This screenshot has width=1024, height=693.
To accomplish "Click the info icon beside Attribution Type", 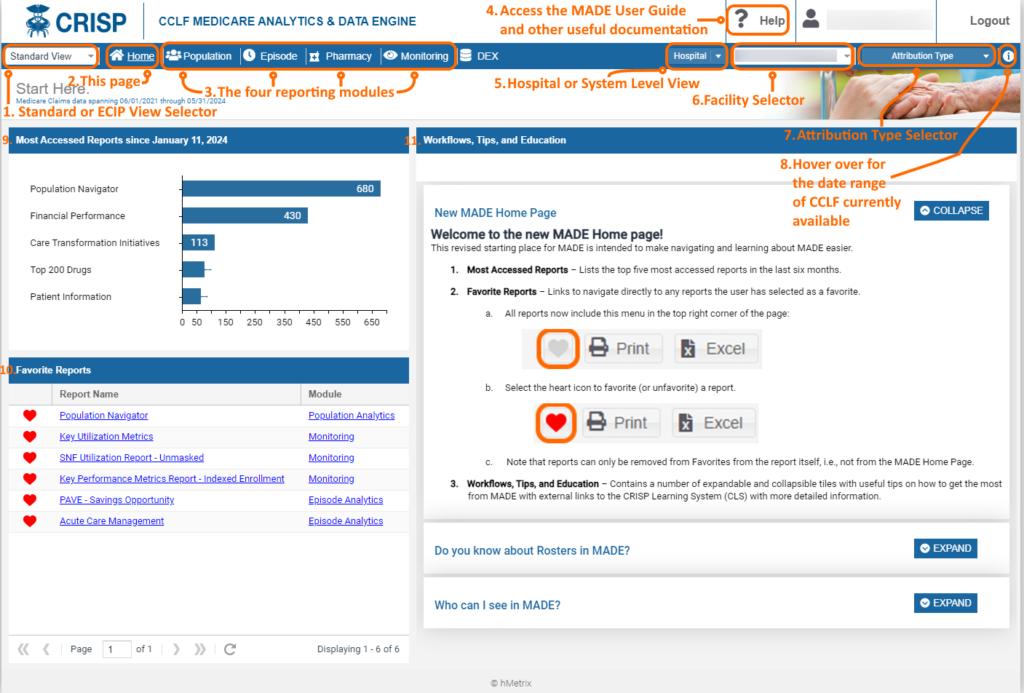I will (x=1007, y=56).
